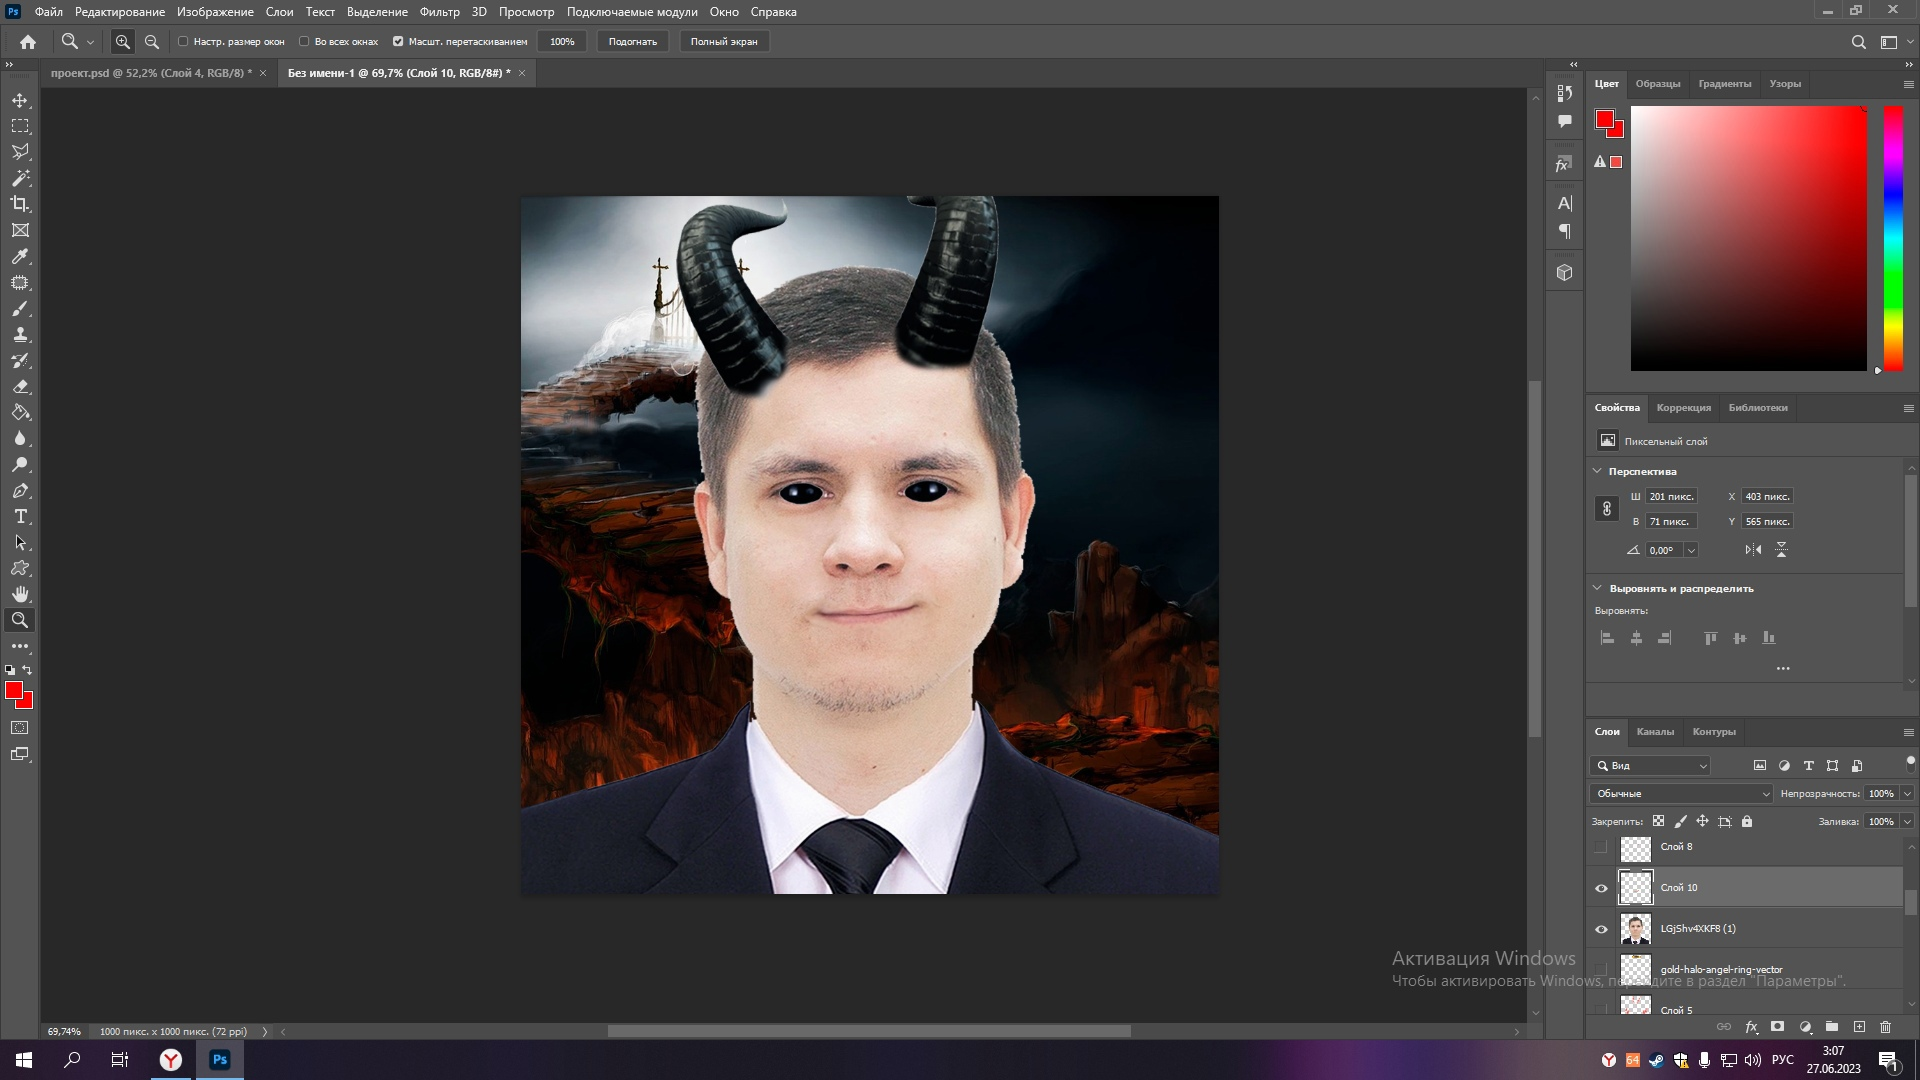Open rotation angle dropdown
The width and height of the screenshot is (1920, 1080).
click(x=1691, y=550)
